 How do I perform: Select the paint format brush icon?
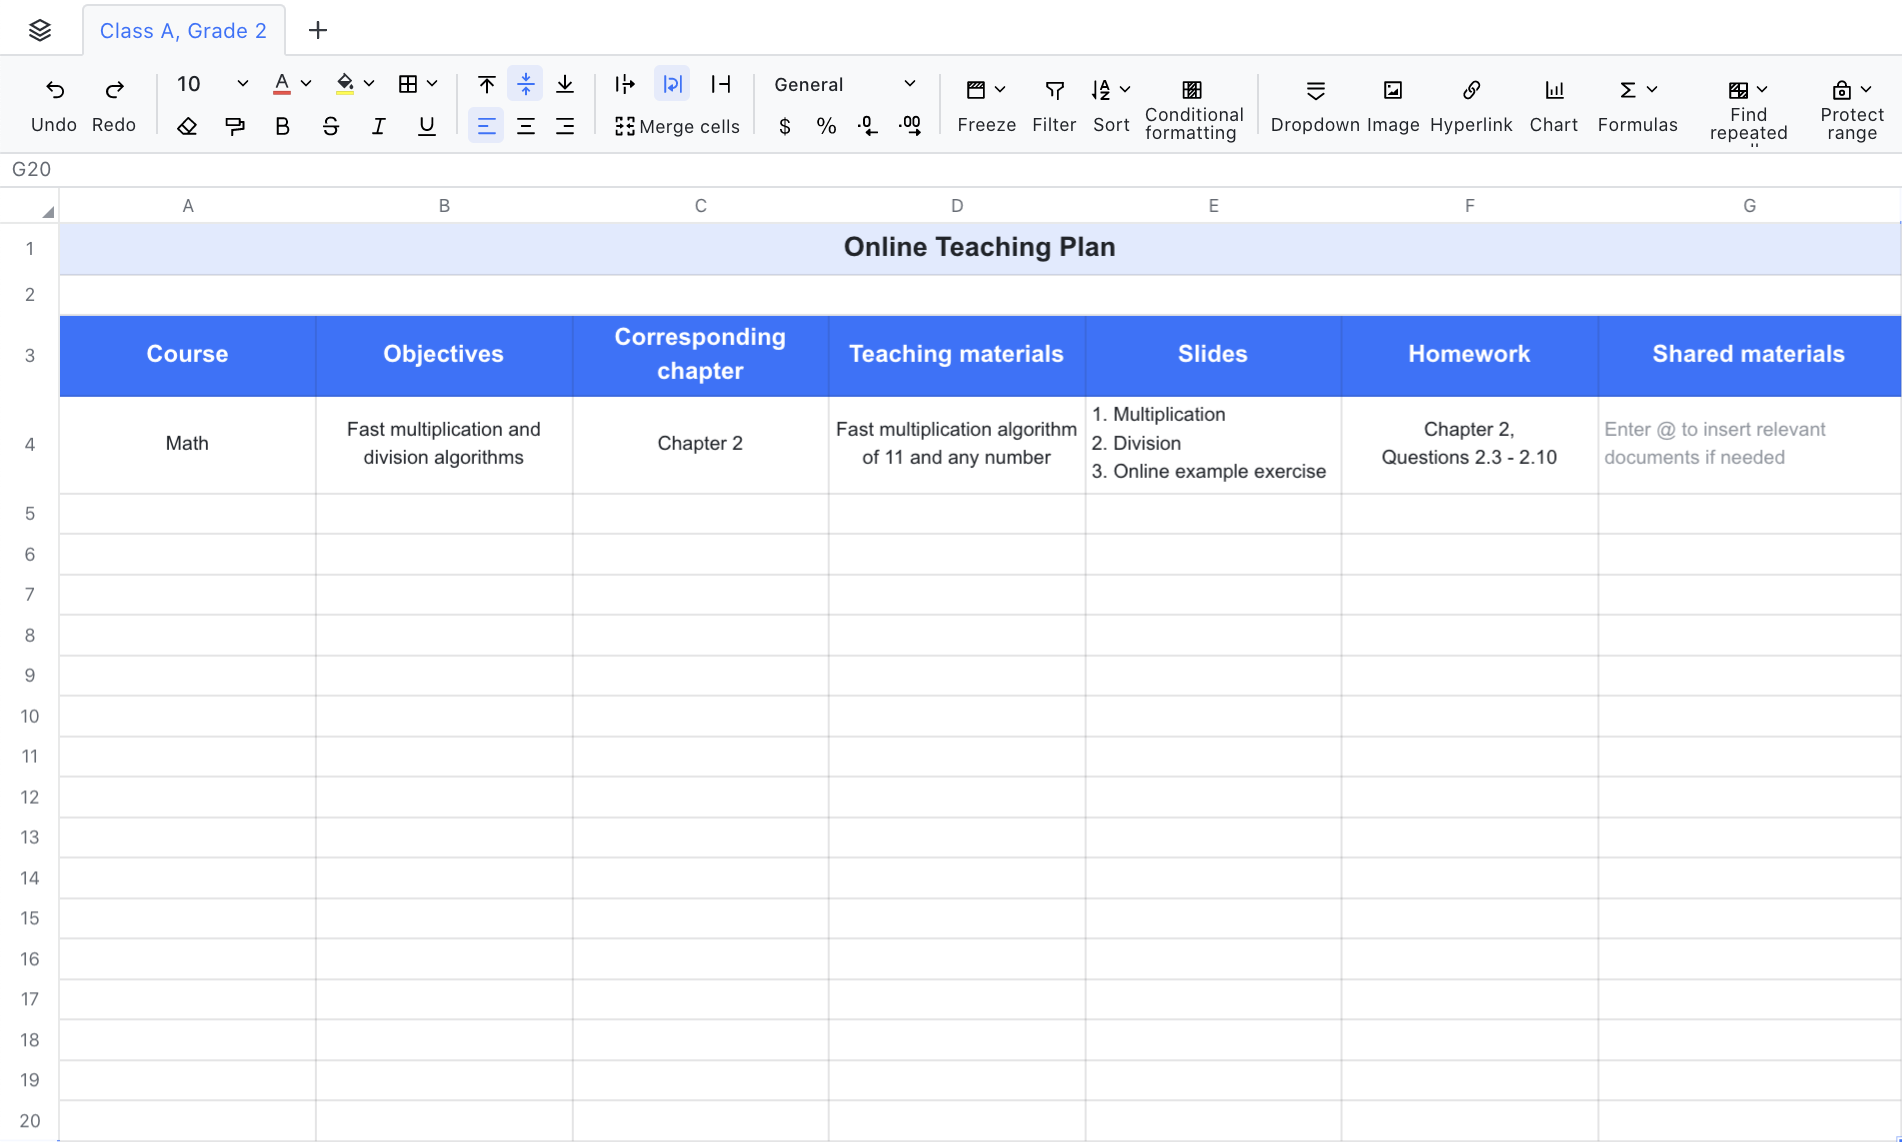tap(235, 126)
